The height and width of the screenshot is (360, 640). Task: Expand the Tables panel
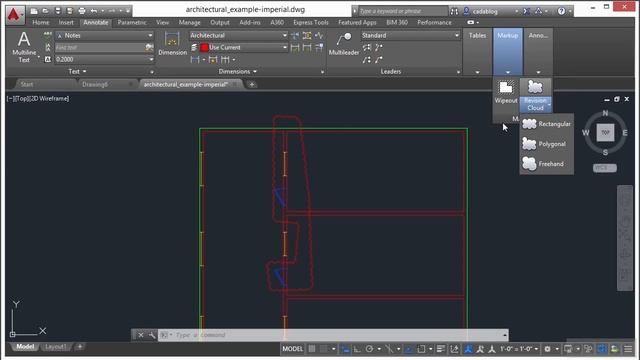coord(477,51)
